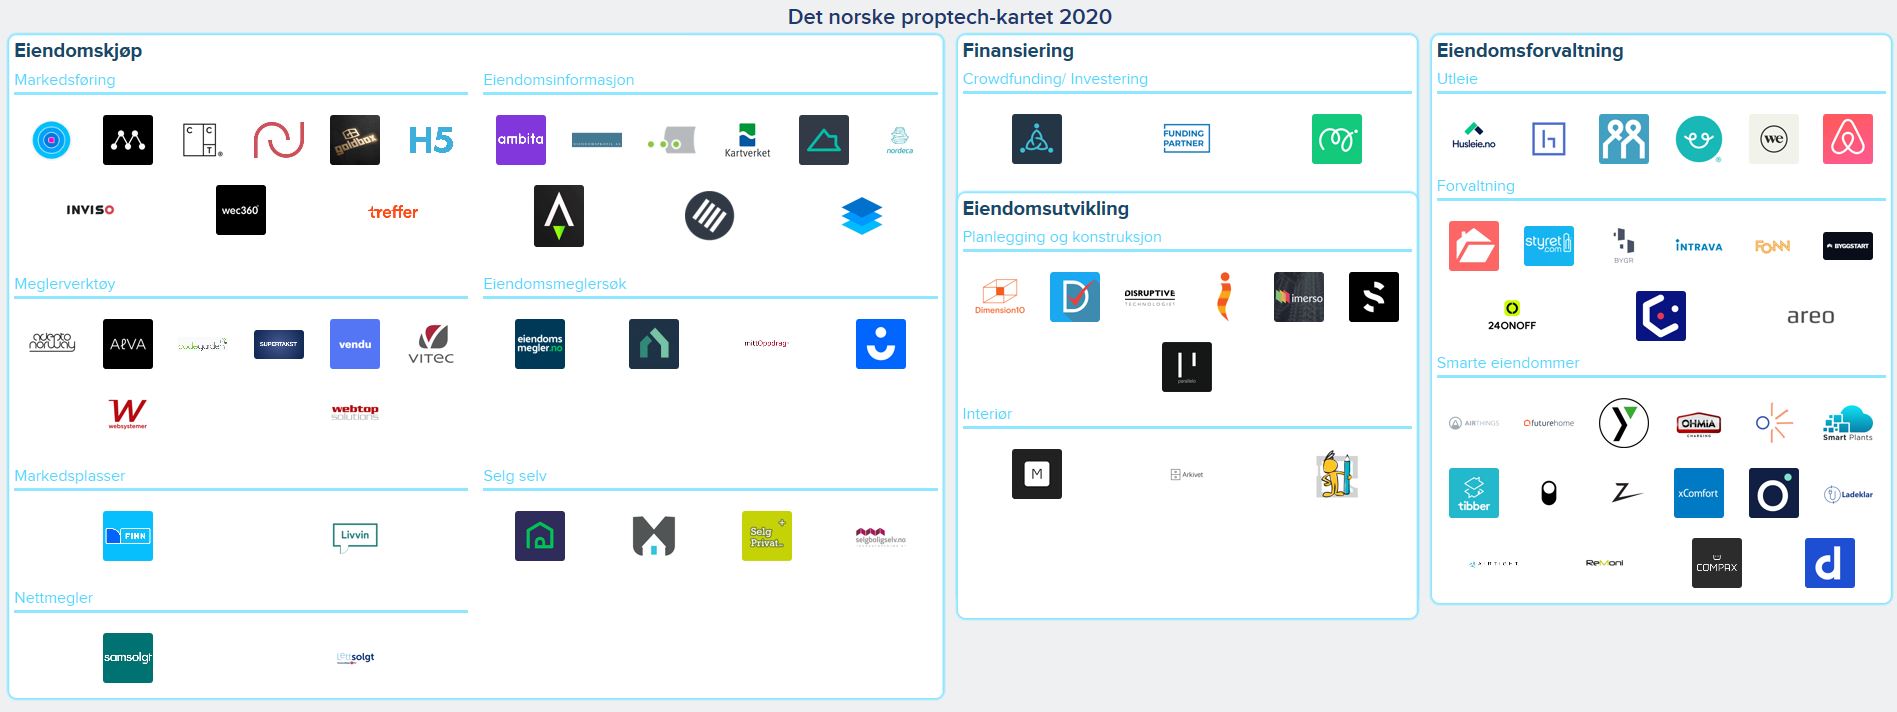The width and height of the screenshot is (1897, 712).
Task: Click the tibber logo
Action: (1474, 493)
